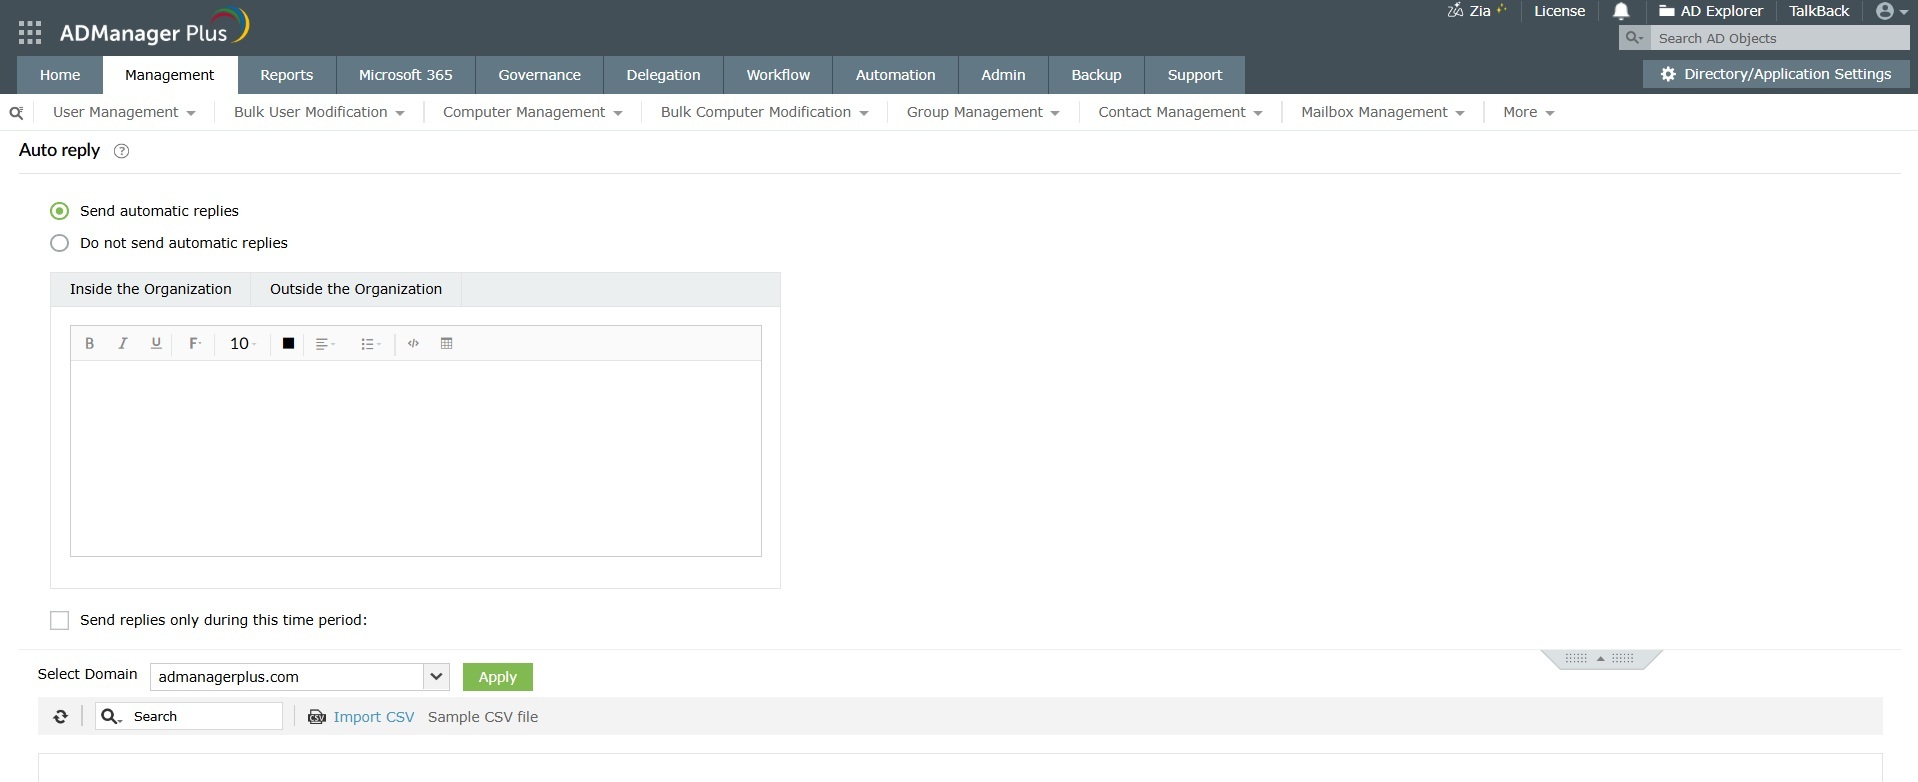Click the Search AD Objects magnifier icon
This screenshot has height=782, width=1918.
coord(1634,38)
